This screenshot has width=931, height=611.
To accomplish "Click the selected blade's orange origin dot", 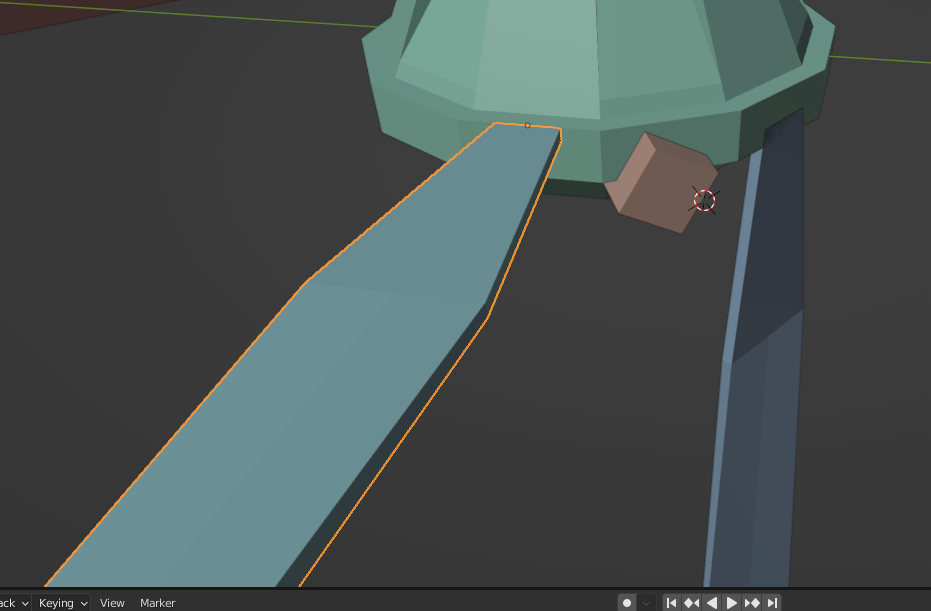I will pos(527,125).
